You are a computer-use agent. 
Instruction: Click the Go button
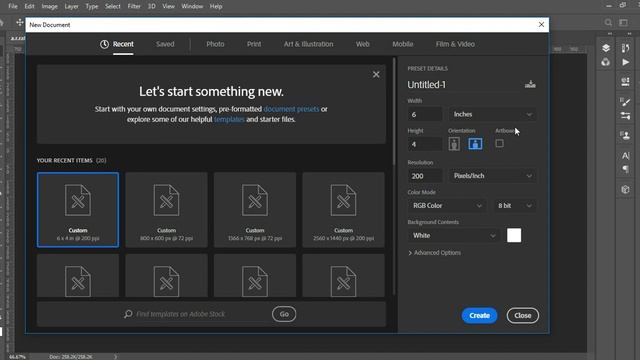point(284,314)
